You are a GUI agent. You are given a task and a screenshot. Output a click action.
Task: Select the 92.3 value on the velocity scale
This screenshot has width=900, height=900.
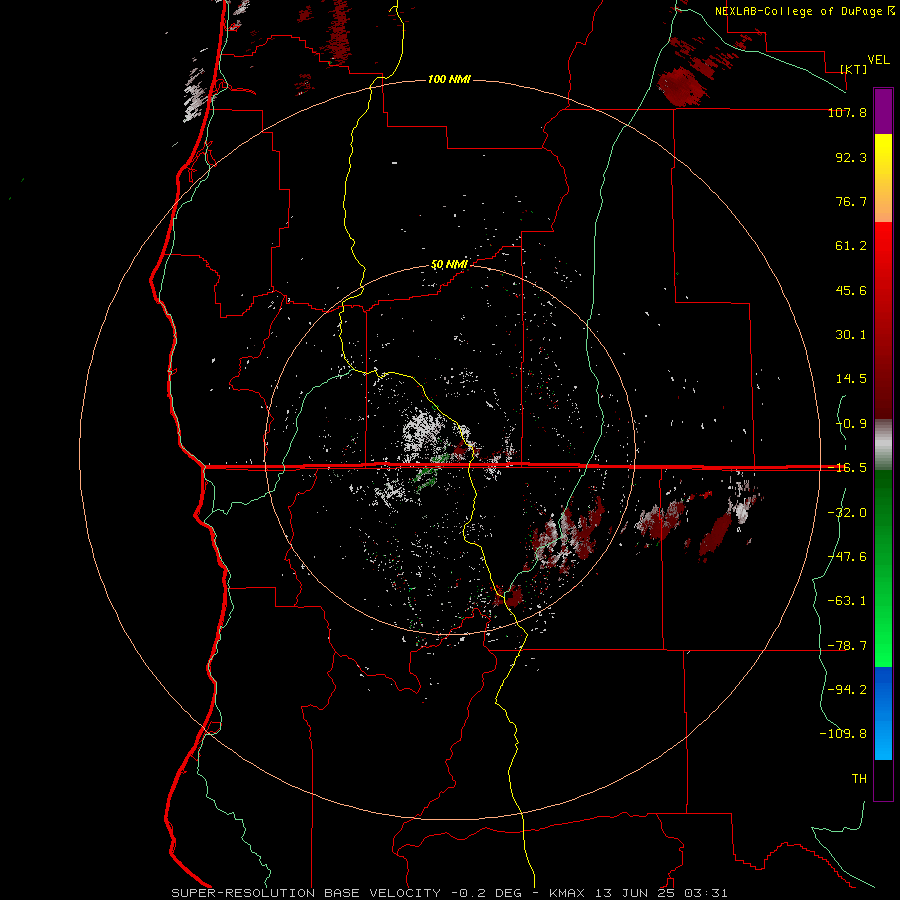(851, 157)
